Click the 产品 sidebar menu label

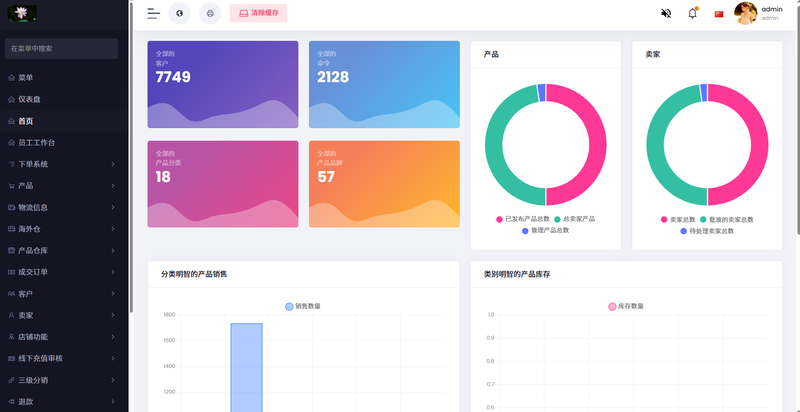(26, 186)
